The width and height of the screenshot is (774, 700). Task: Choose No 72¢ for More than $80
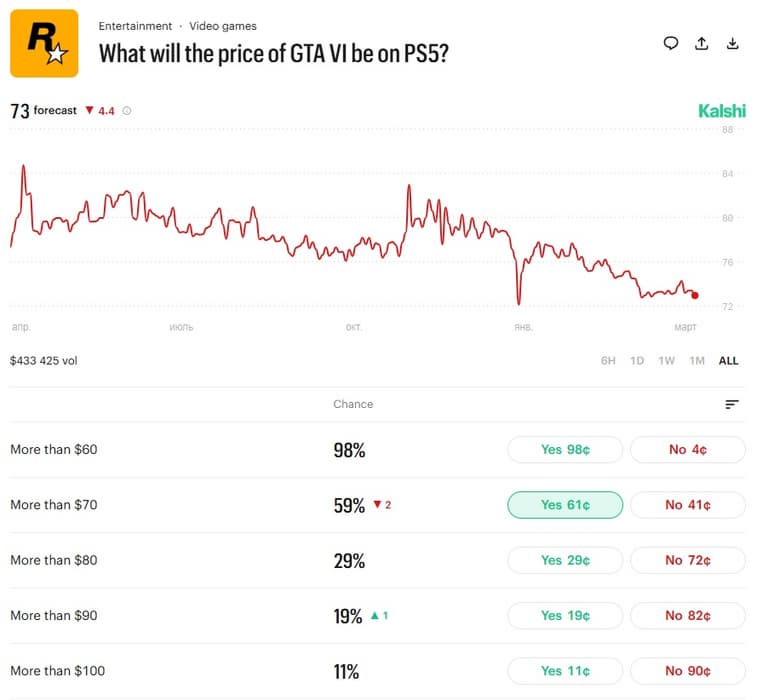coord(688,560)
